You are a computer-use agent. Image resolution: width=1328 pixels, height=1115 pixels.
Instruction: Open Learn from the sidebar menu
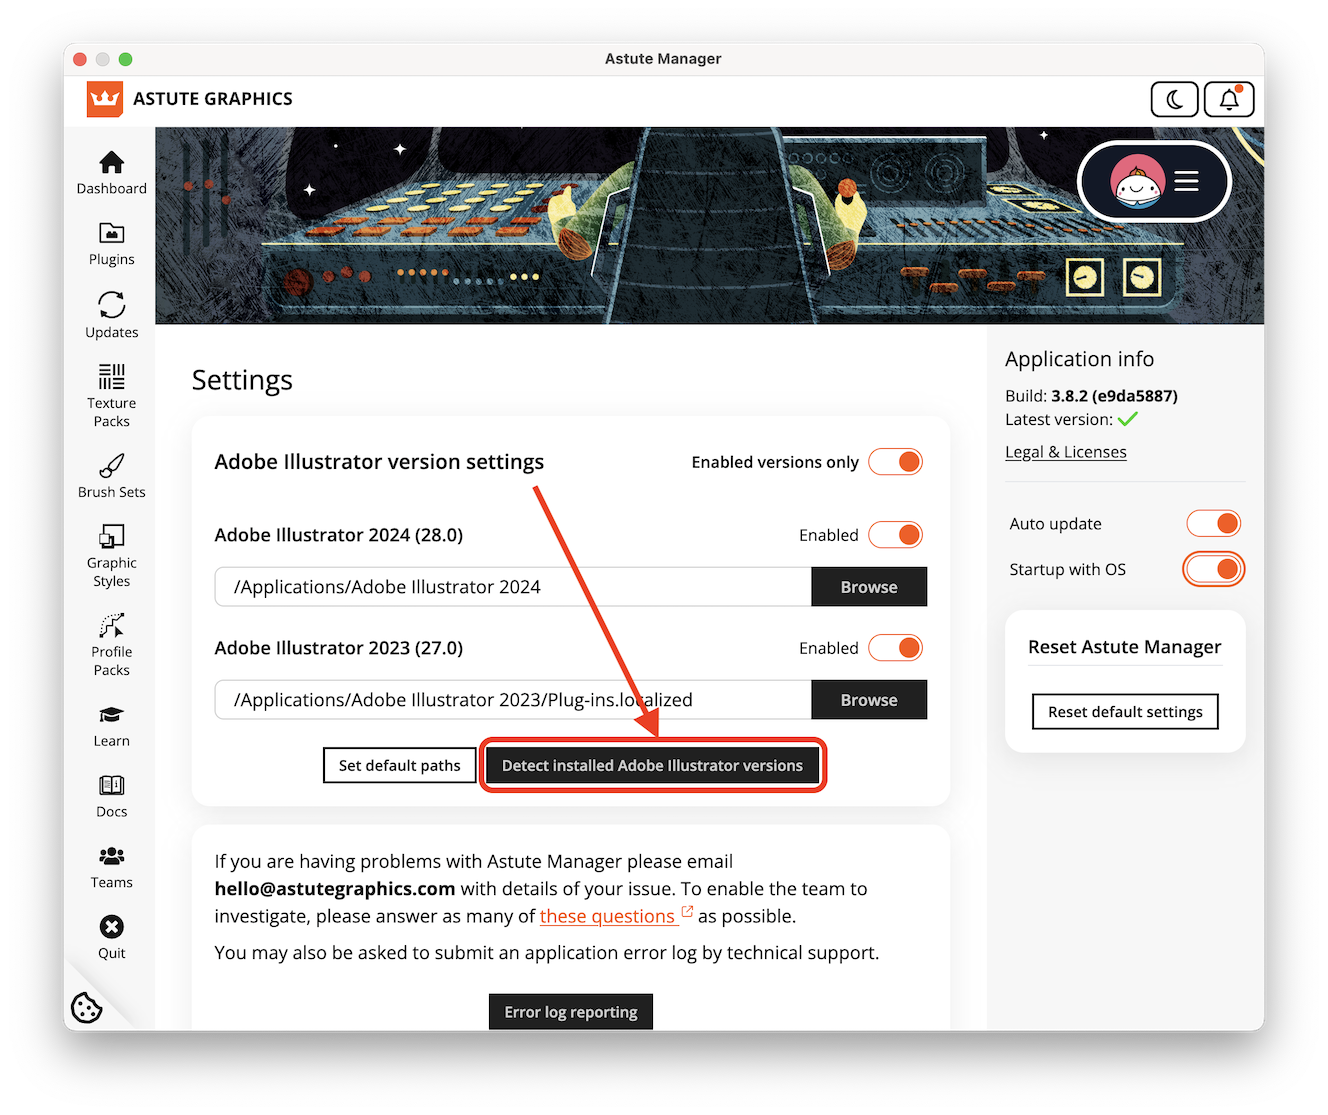[111, 725]
